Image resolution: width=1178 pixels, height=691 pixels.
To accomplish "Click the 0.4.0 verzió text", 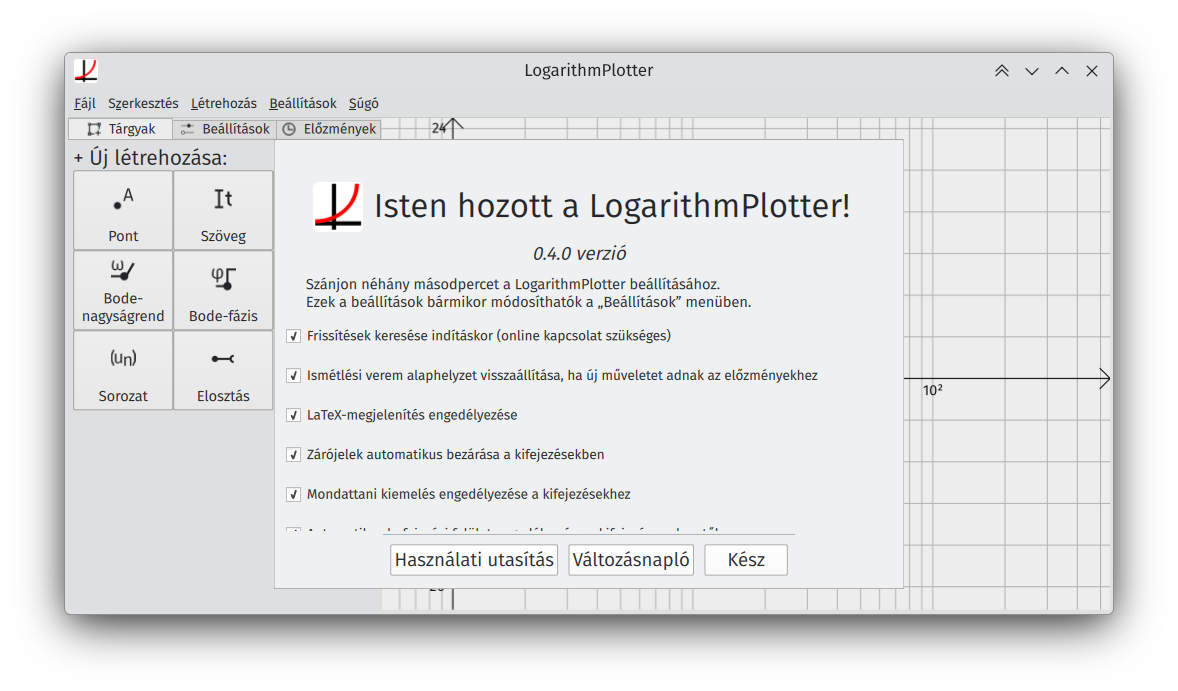I will pyautogui.click(x=579, y=254).
